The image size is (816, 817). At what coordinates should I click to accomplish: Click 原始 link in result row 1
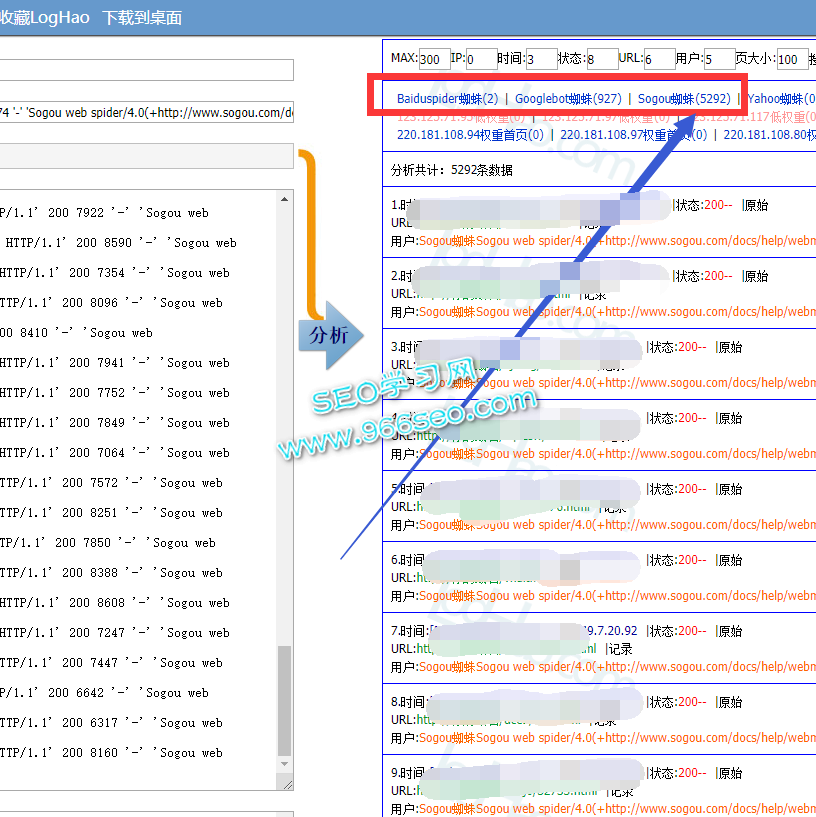756,205
